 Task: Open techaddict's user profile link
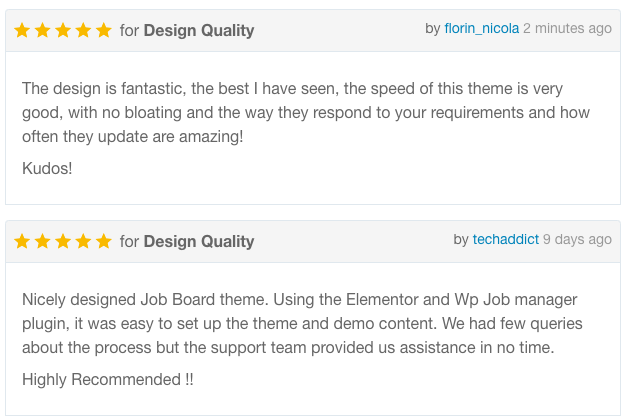(505, 240)
